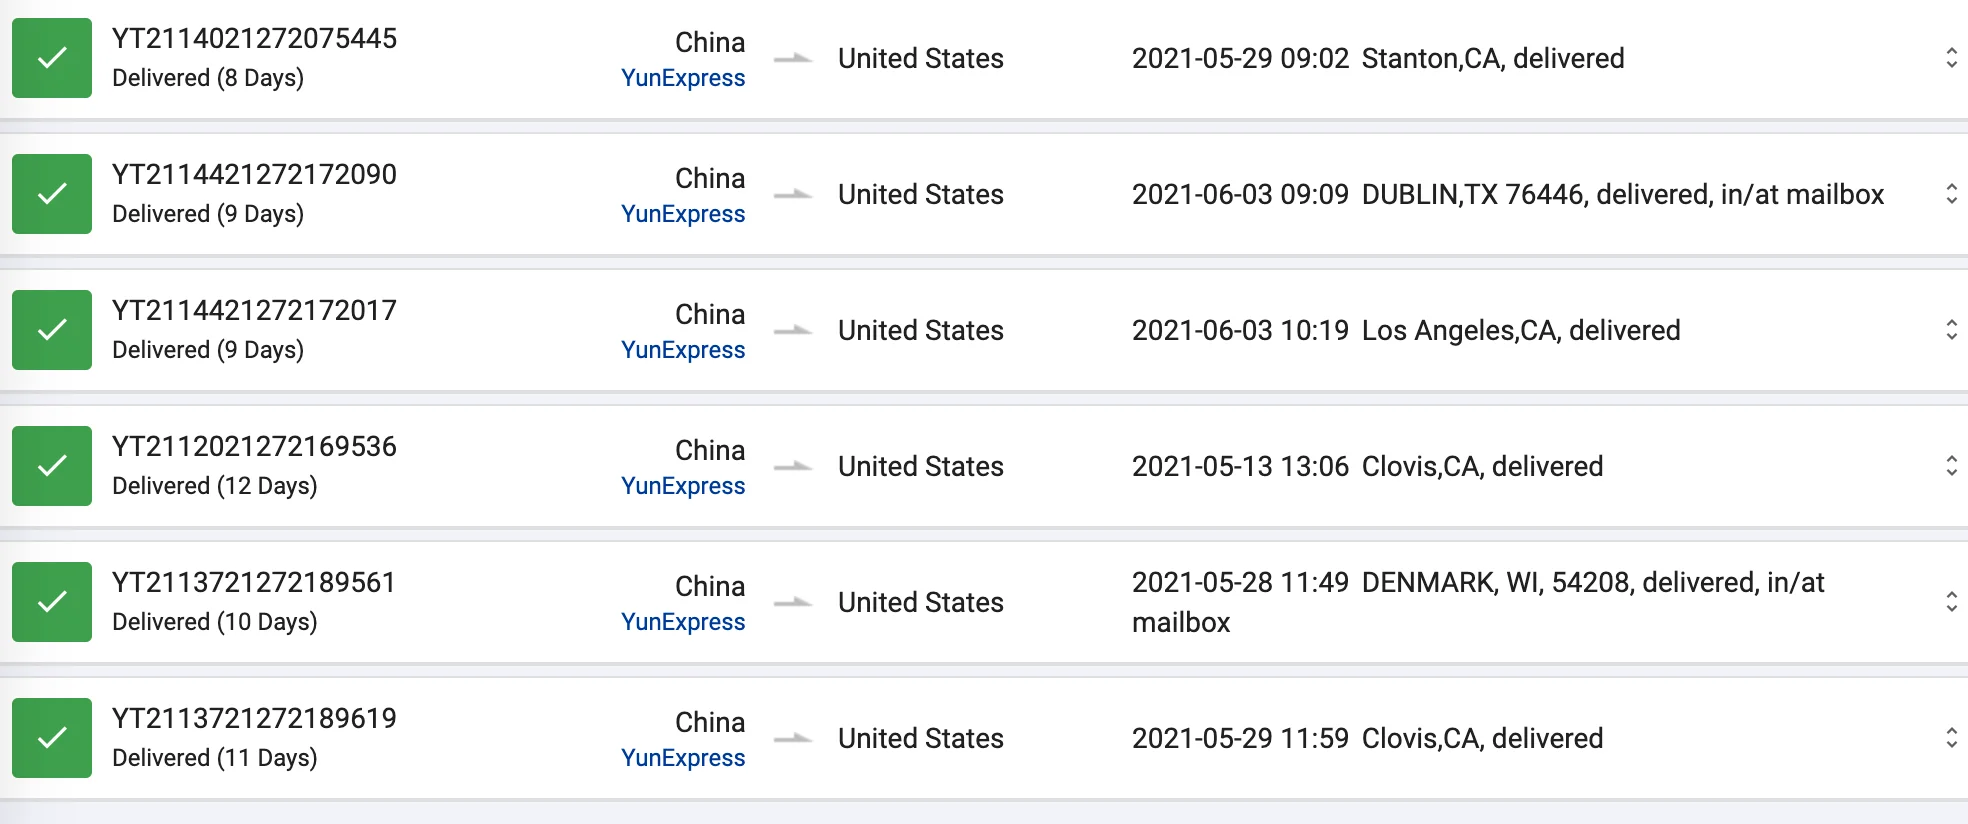Click route arrow icon in DENMARK row
This screenshot has height=824, width=1968.
[x=793, y=602]
